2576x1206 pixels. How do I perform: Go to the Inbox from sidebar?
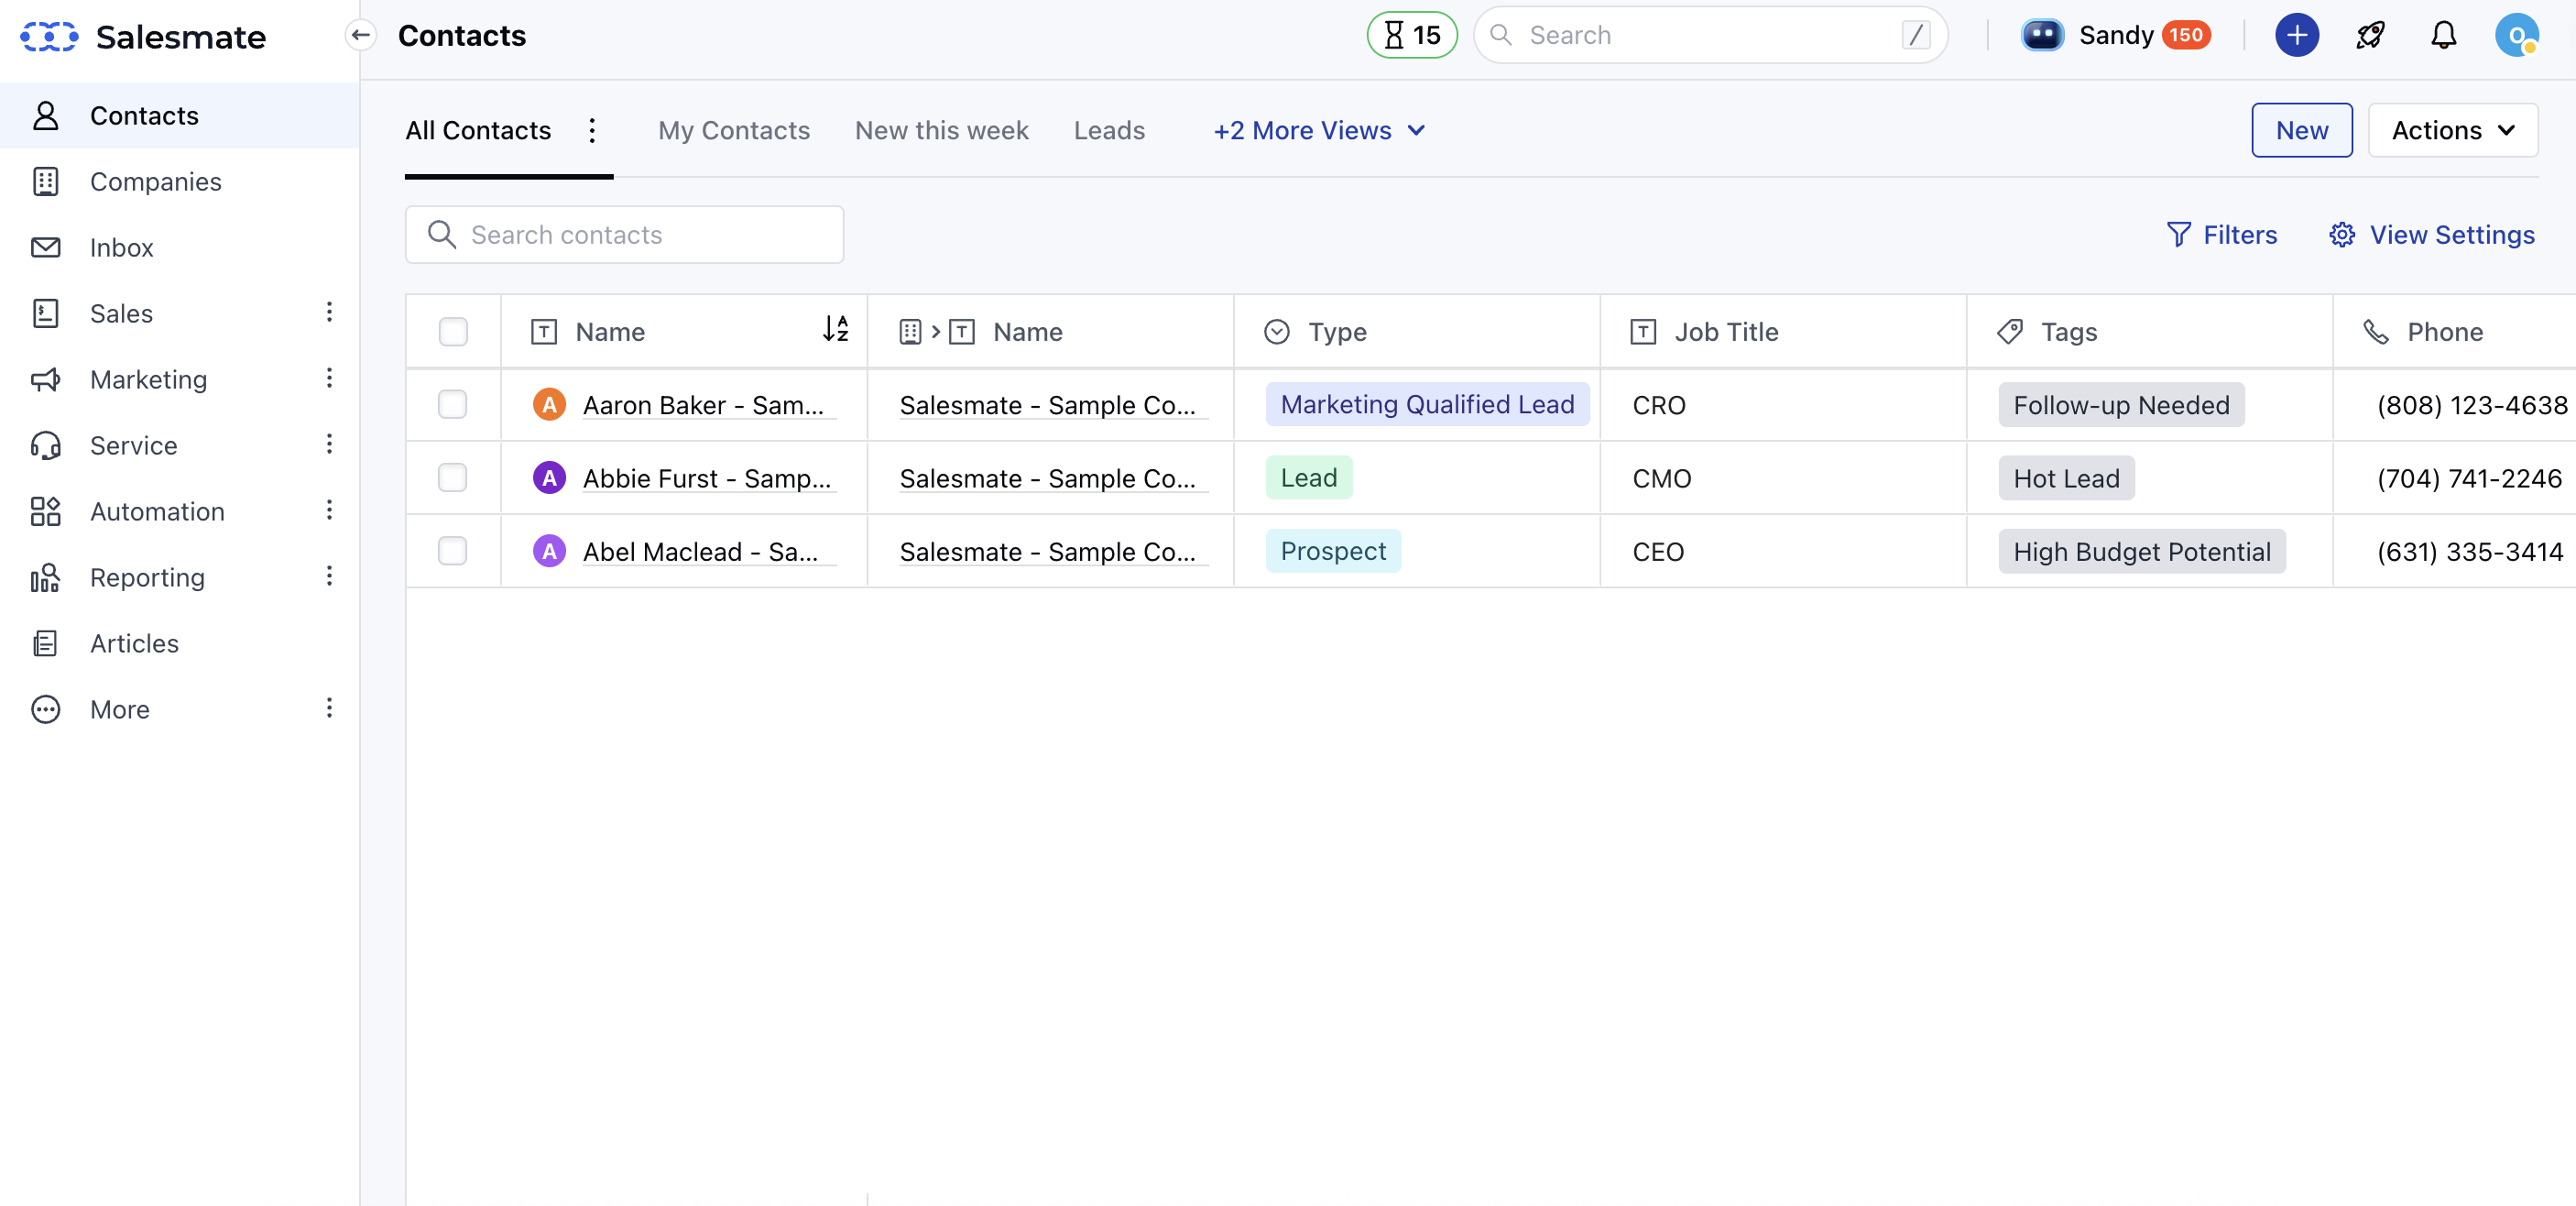pyautogui.click(x=121, y=247)
